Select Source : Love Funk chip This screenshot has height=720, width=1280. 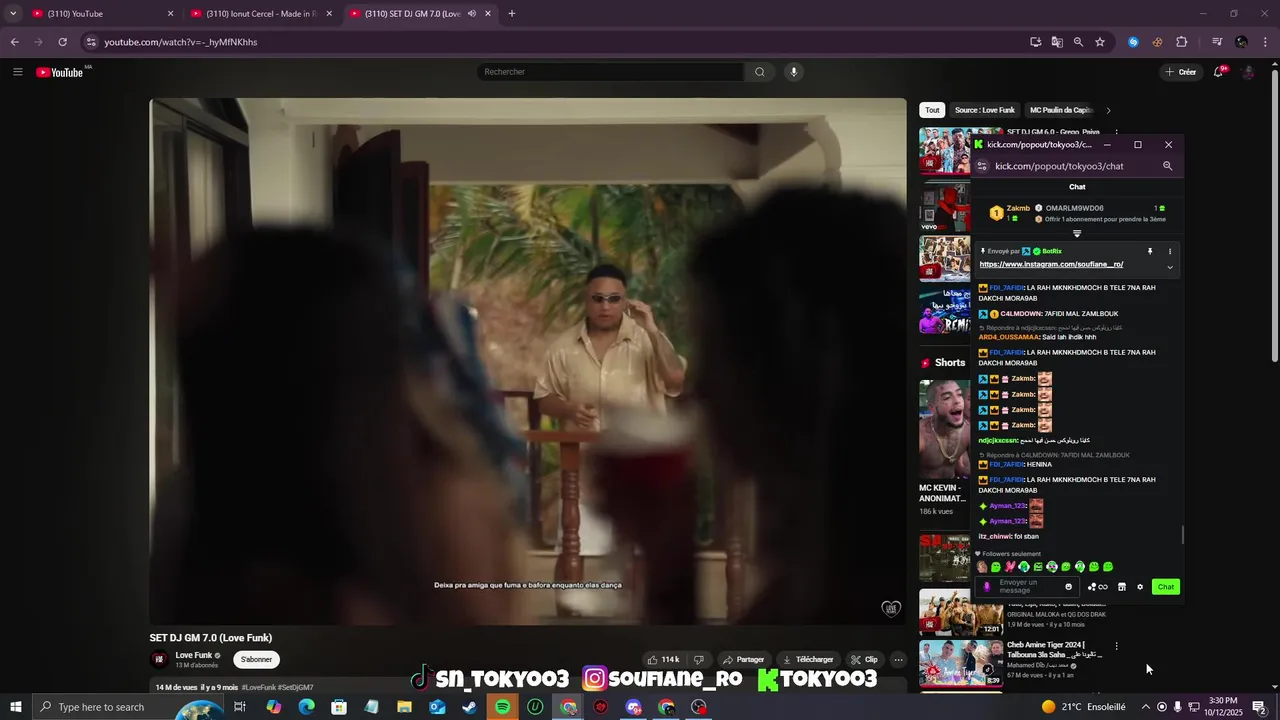click(x=984, y=110)
